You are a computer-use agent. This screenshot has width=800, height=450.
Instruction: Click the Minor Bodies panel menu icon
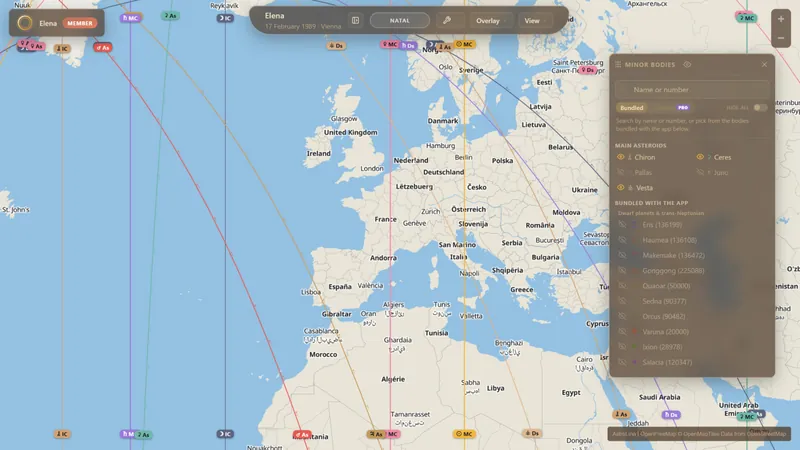point(618,65)
